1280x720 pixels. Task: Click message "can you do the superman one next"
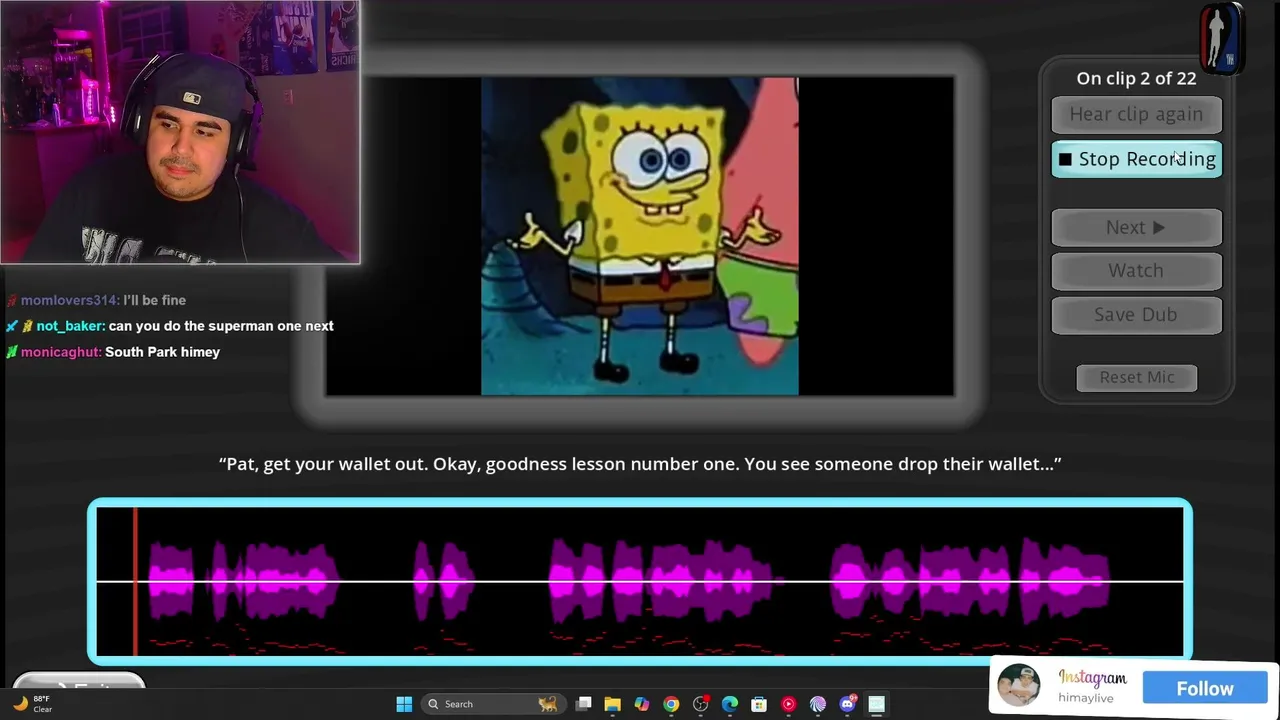point(221,326)
